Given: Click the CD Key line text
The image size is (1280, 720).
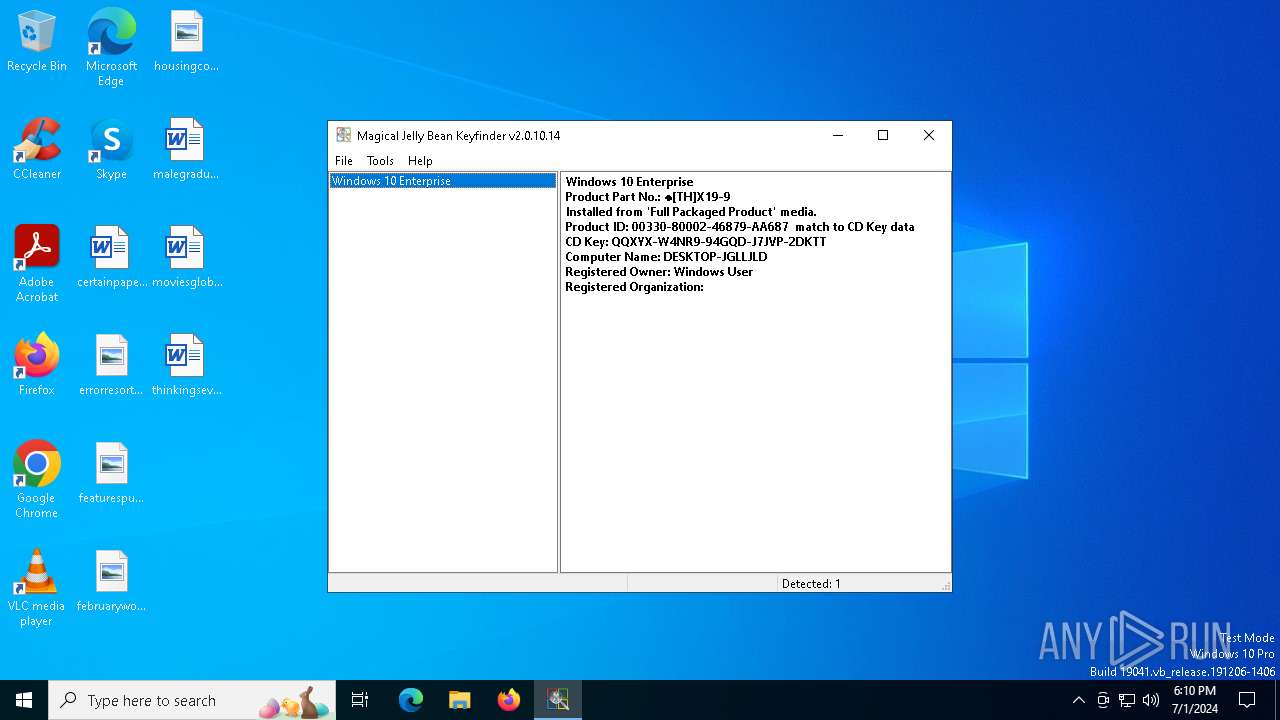Looking at the screenshot, I should [x=696, y=242].
